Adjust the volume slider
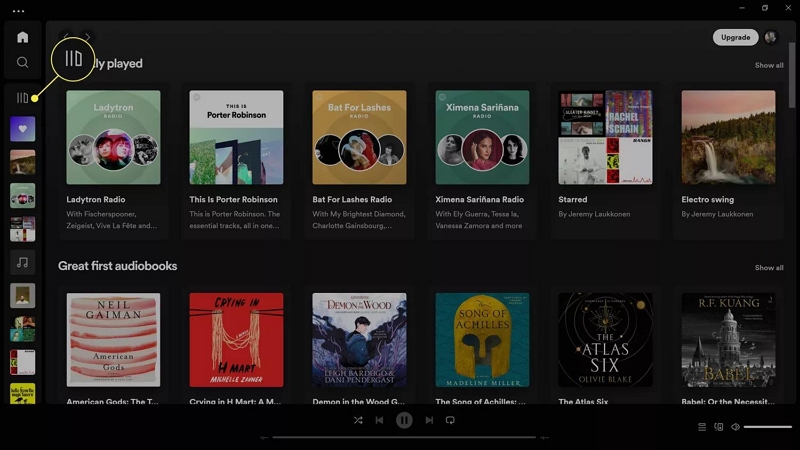800x450 pixels. [x=767, y=427]
